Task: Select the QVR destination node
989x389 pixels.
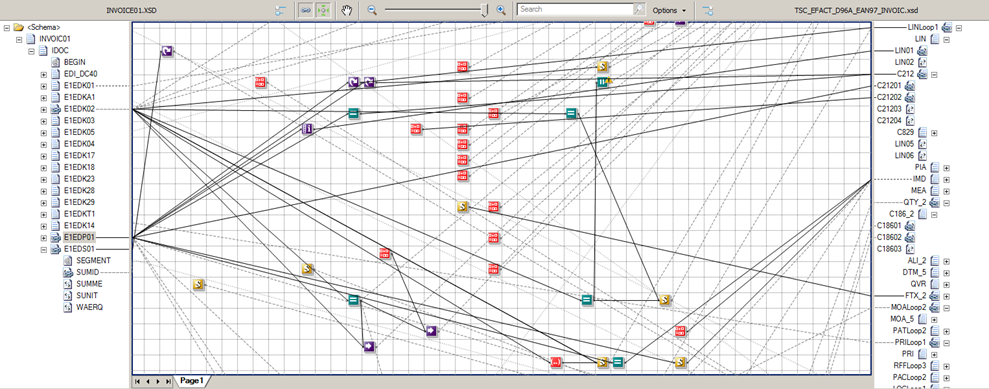Action: click(x=919, y=284)
